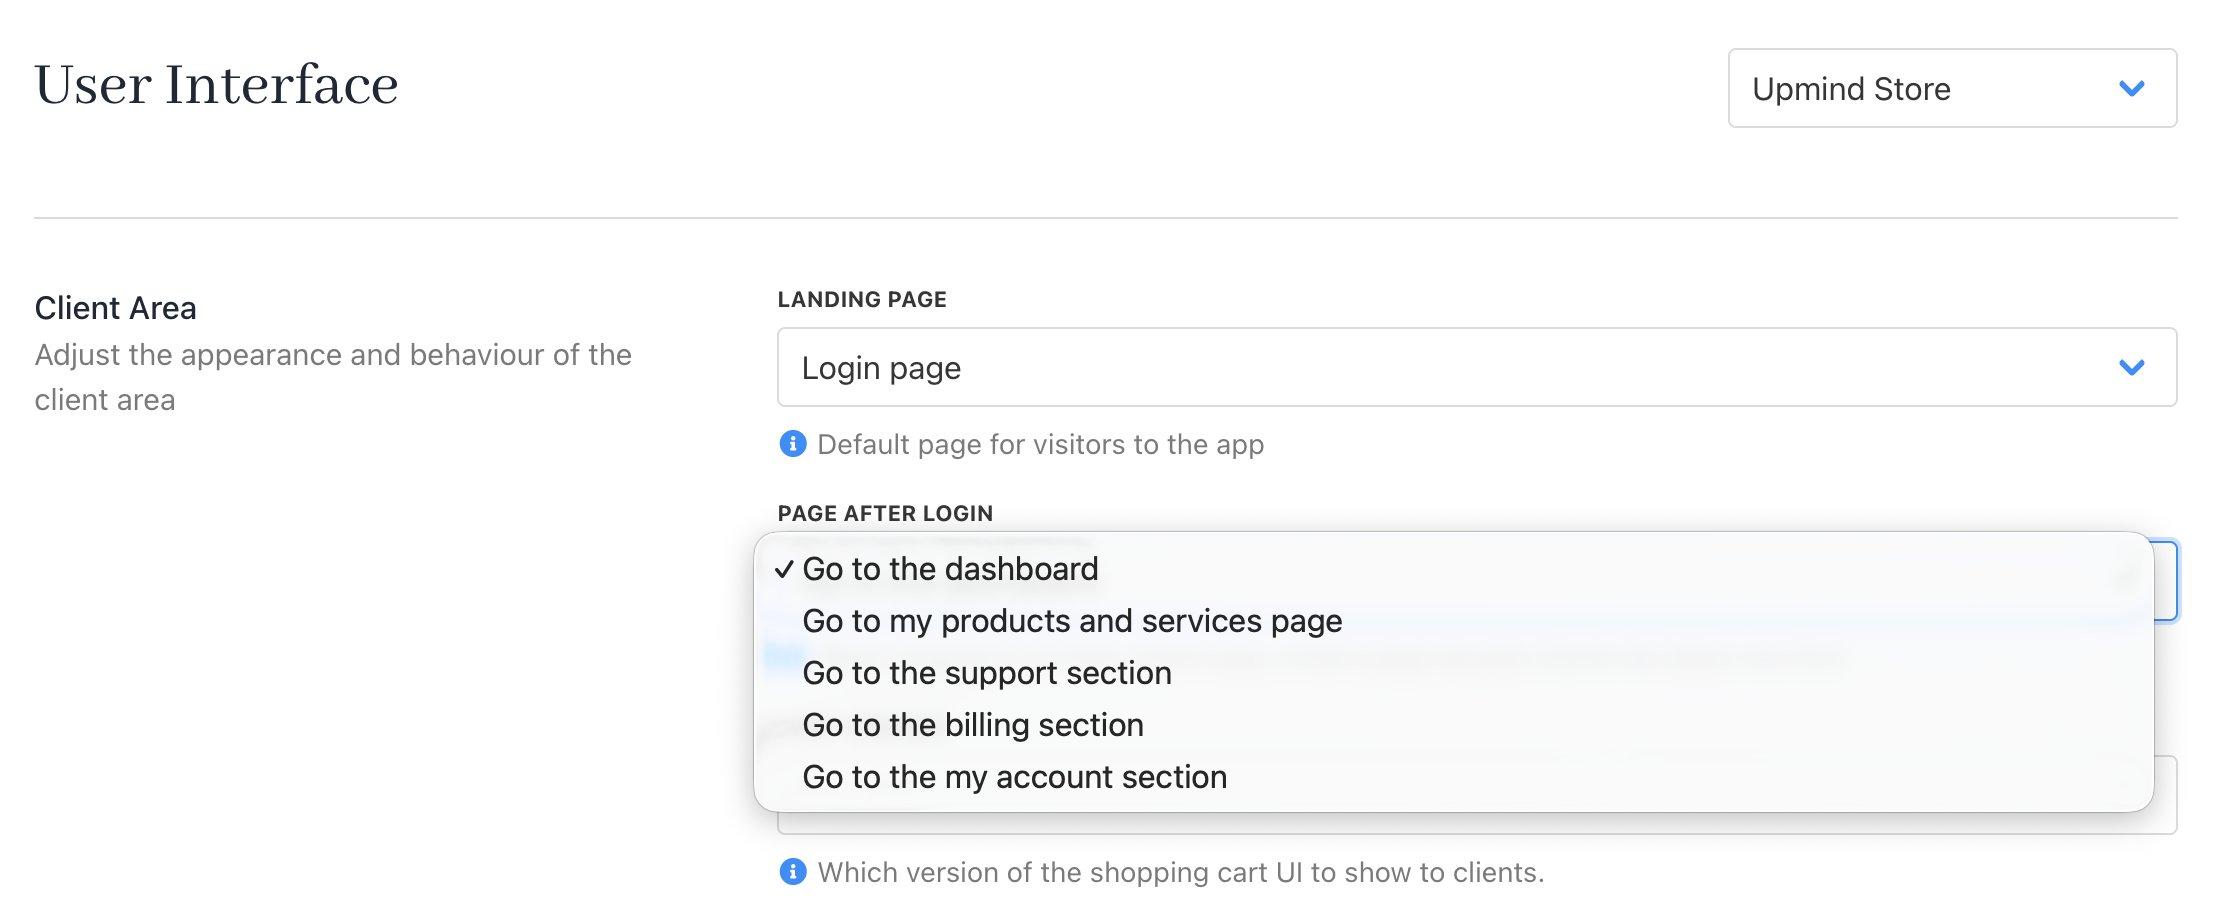Click the checkmark next to Go to the dashboard
2226x912 pixels.
tap(784, 569)
